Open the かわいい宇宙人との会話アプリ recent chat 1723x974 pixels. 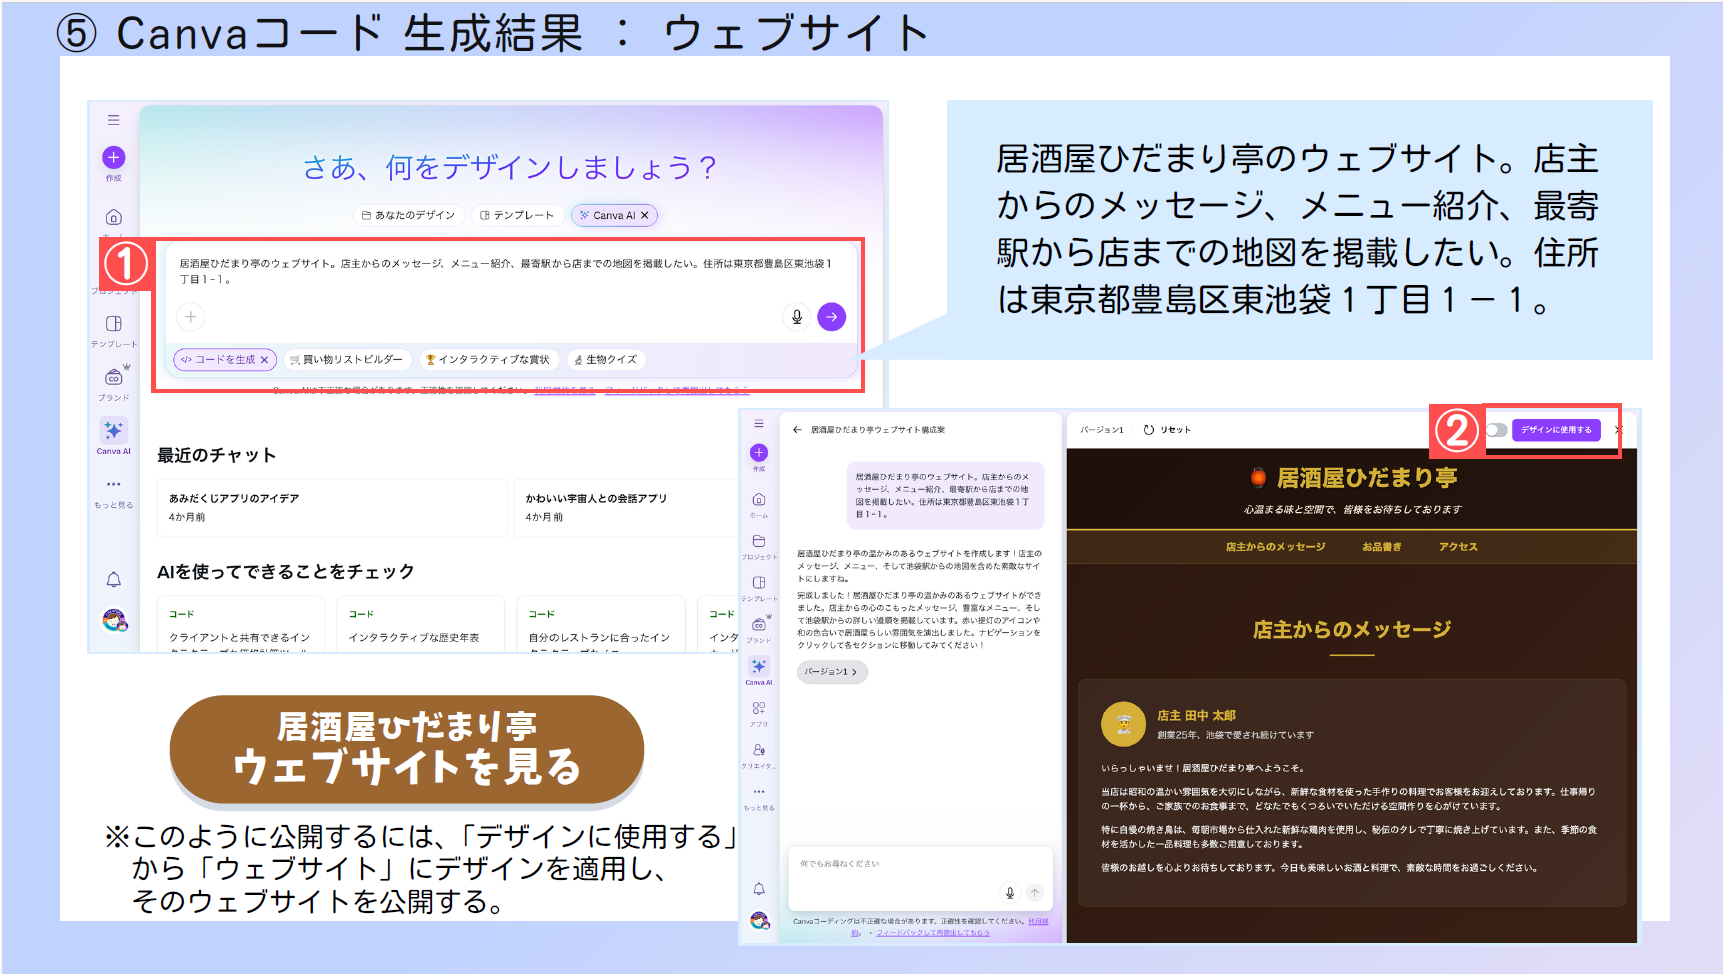coord(627,508)
